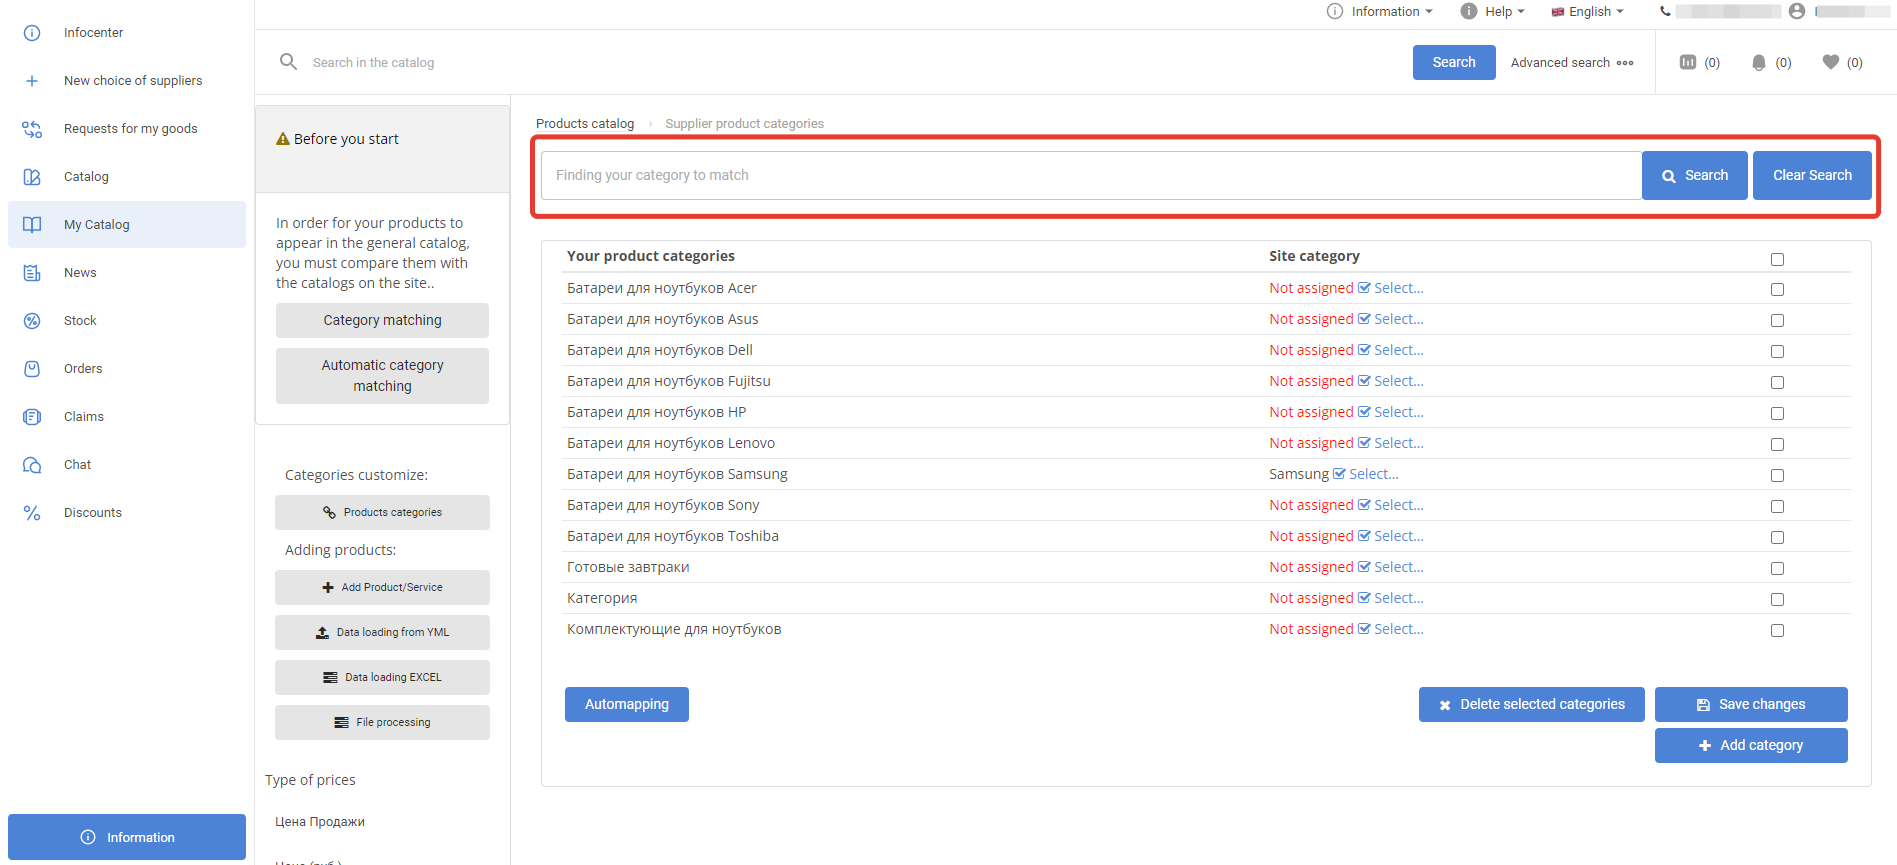1897x865 pixels.
Task: Open the Help dropdown menu
Action: click(x=1493, y=12)
